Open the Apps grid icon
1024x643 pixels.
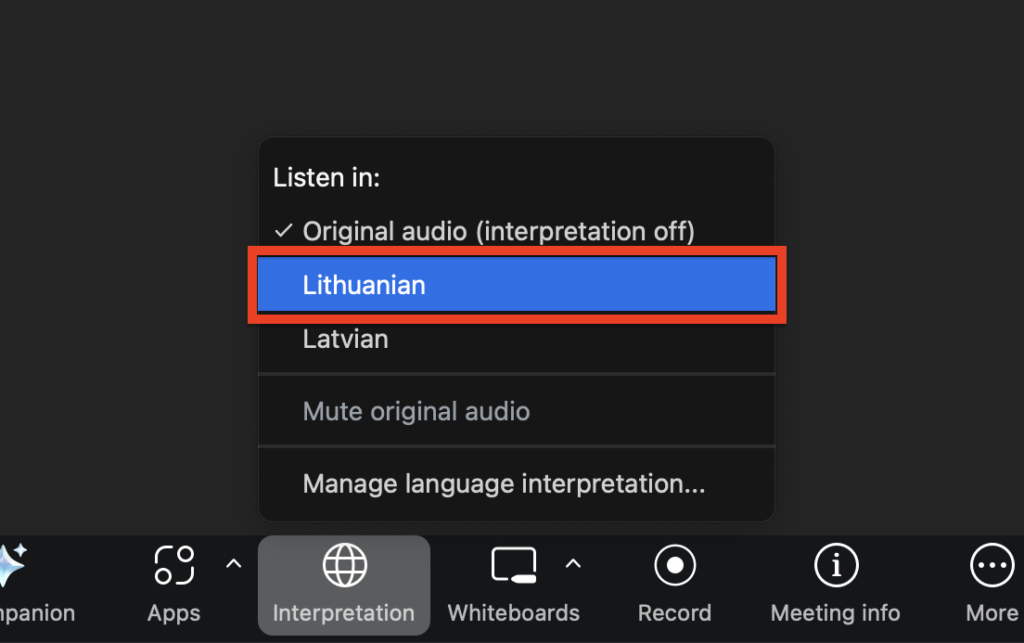coord(174,565)
